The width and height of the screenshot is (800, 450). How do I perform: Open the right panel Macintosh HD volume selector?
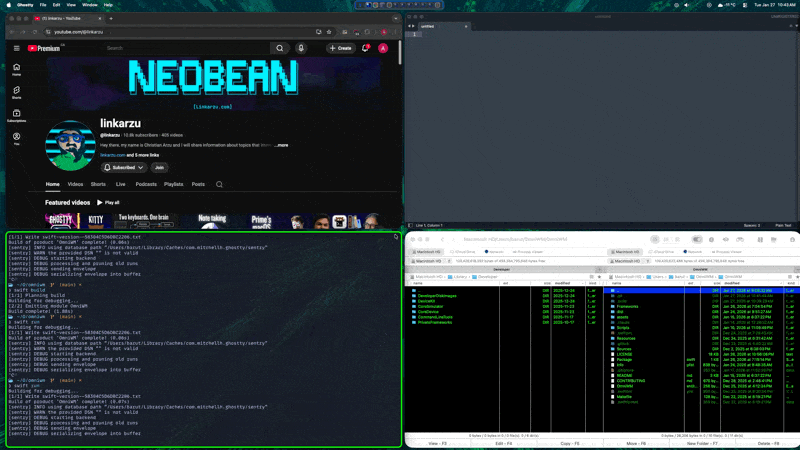coord(630,261)
